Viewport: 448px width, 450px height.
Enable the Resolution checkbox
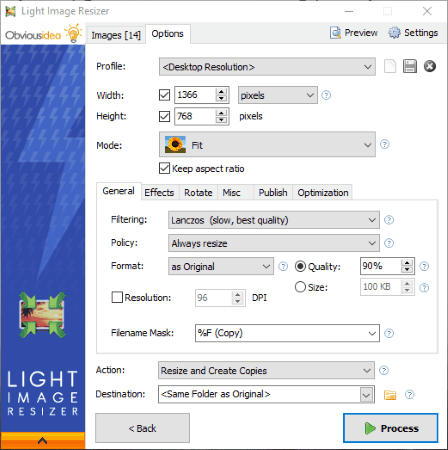tap(117, 297)
